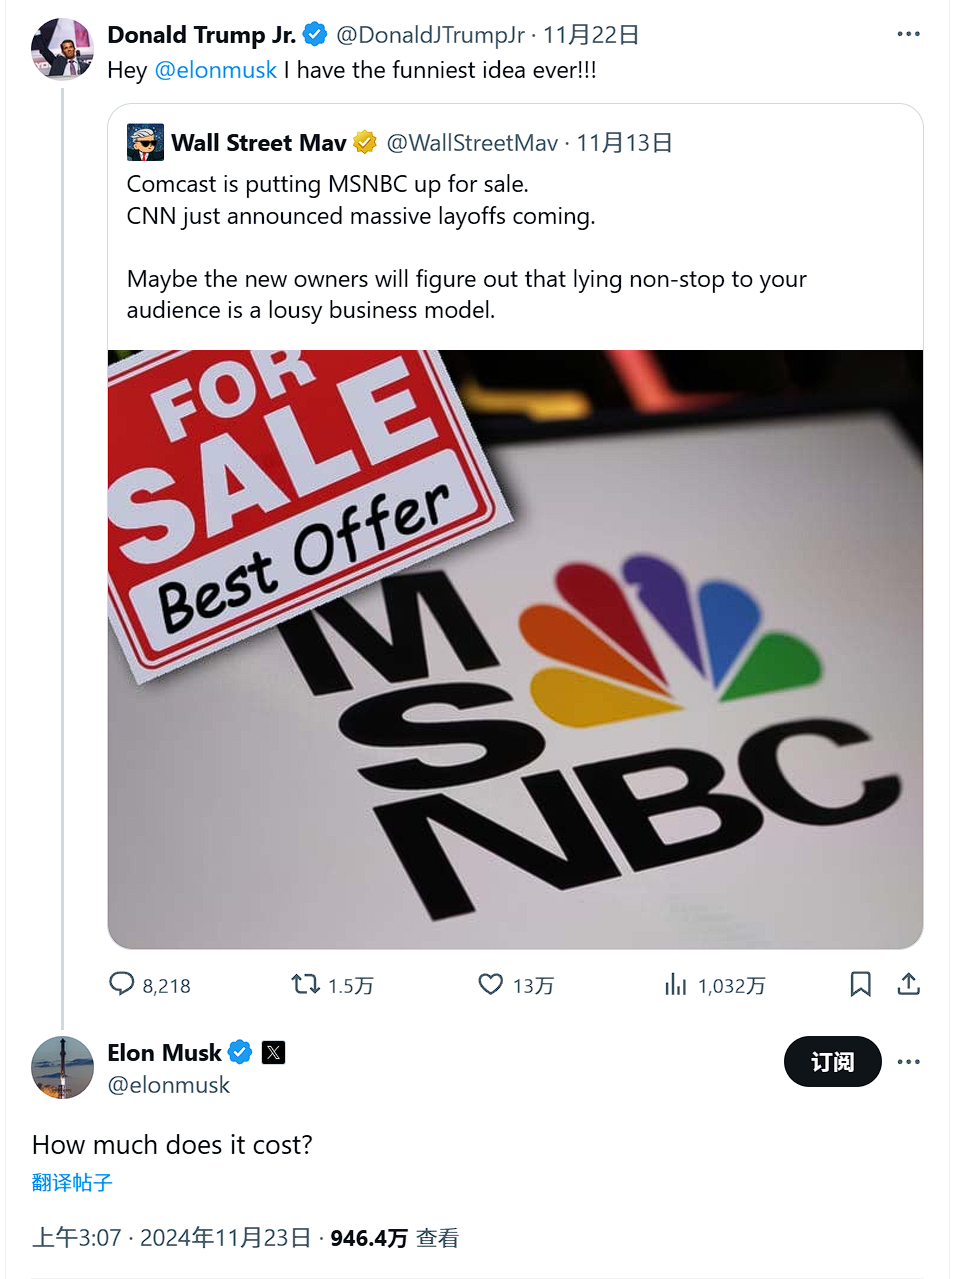
Task: Click Wall Street Mav avatar in quoted tweet
Action: click(145, 143)
